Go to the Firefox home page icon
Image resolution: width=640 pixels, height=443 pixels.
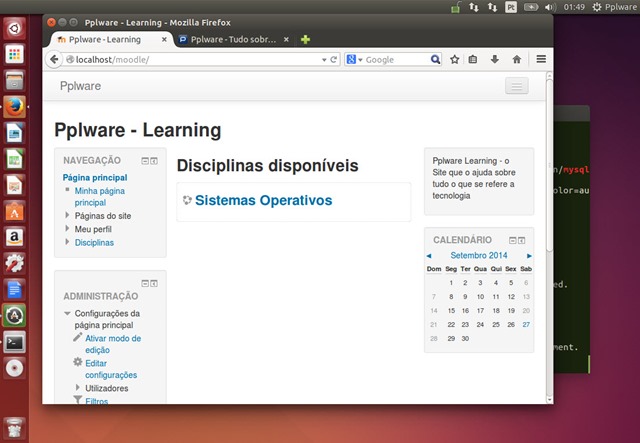pos(517,60)
